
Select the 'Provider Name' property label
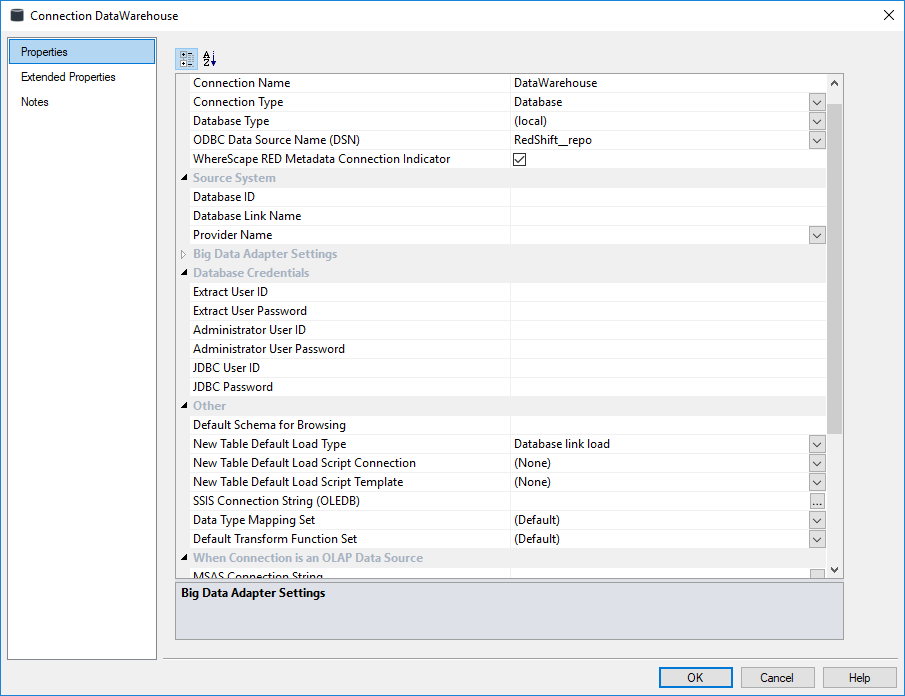[x=233, y=235]
